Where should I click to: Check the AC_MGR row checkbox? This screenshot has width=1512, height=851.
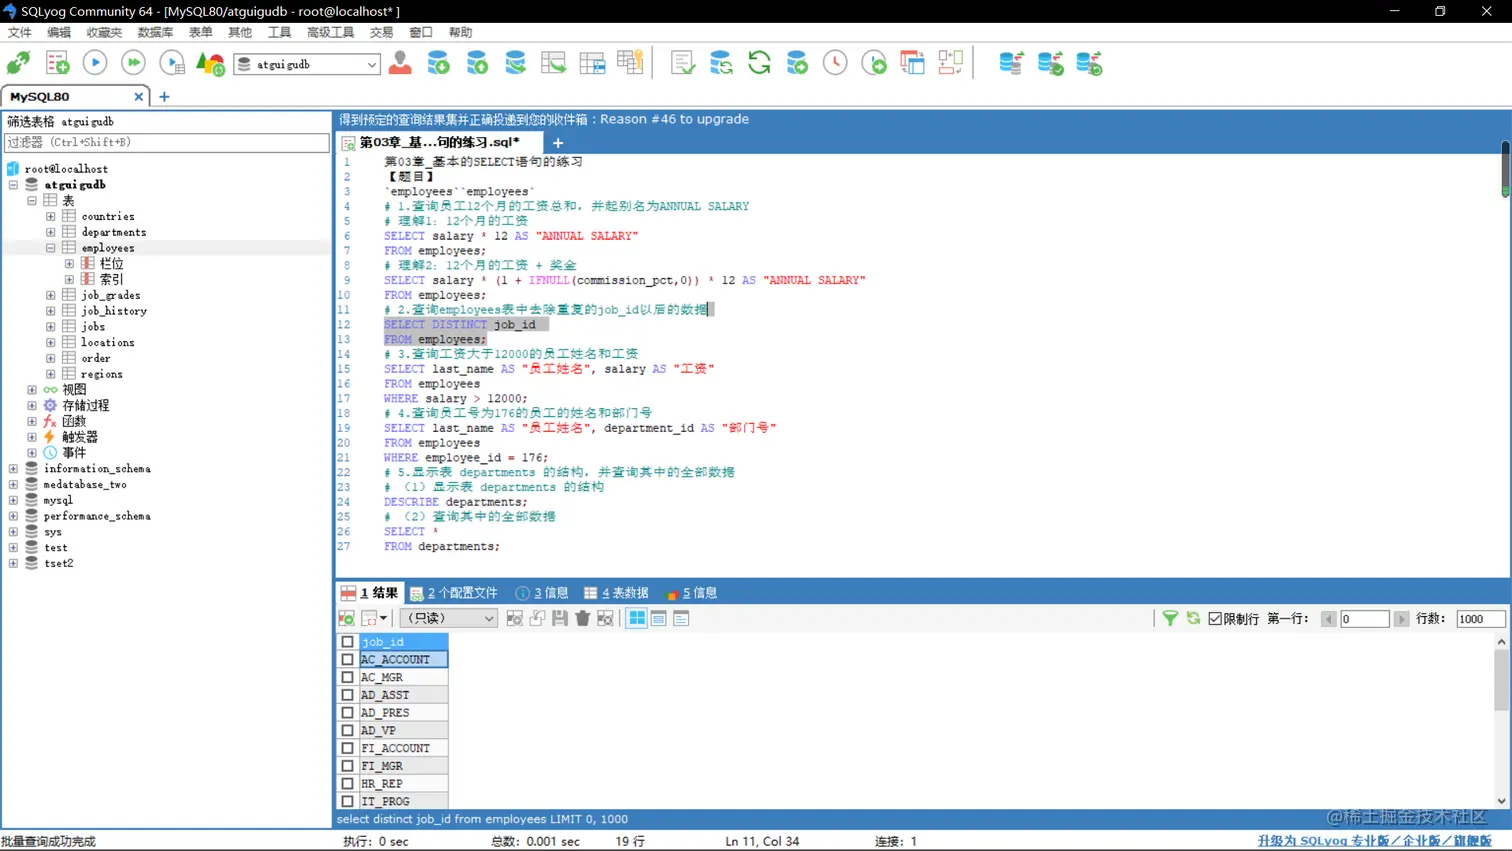coord(347,677)
